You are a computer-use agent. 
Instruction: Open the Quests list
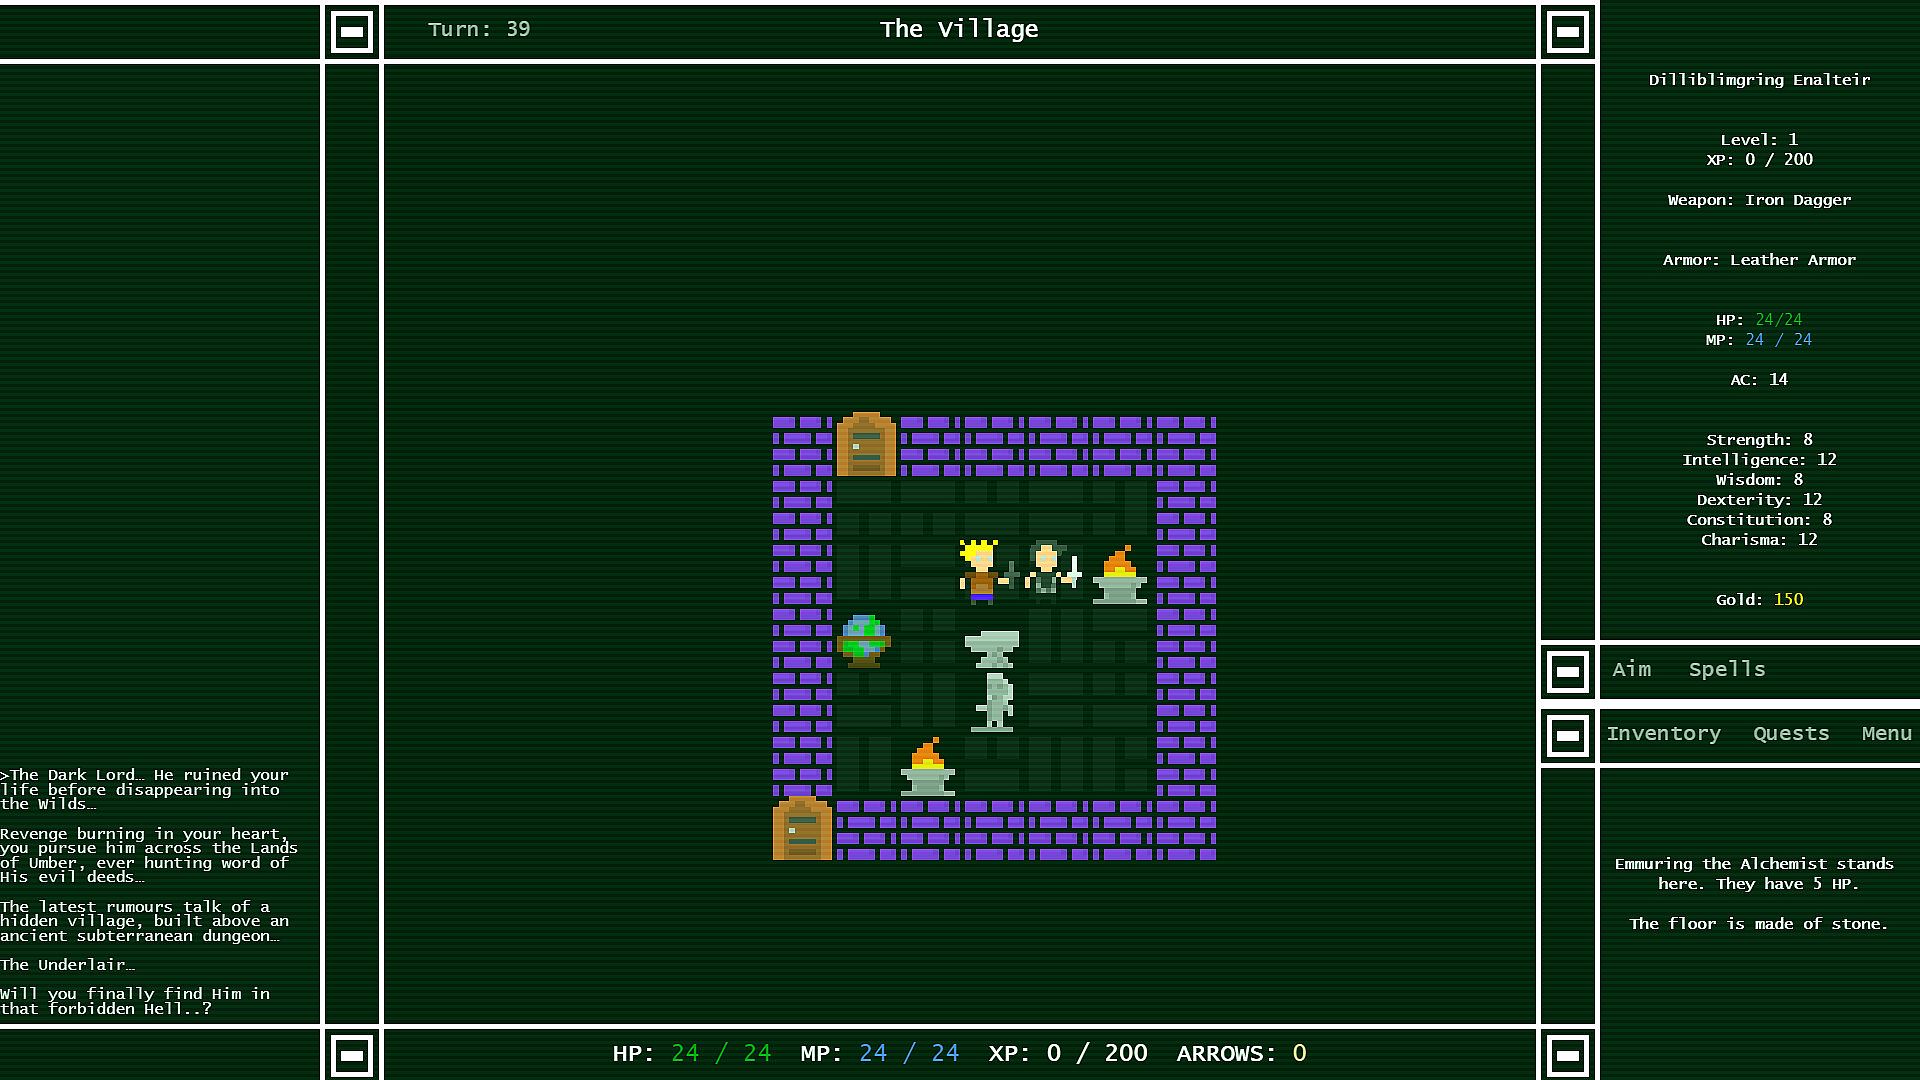1790,734
